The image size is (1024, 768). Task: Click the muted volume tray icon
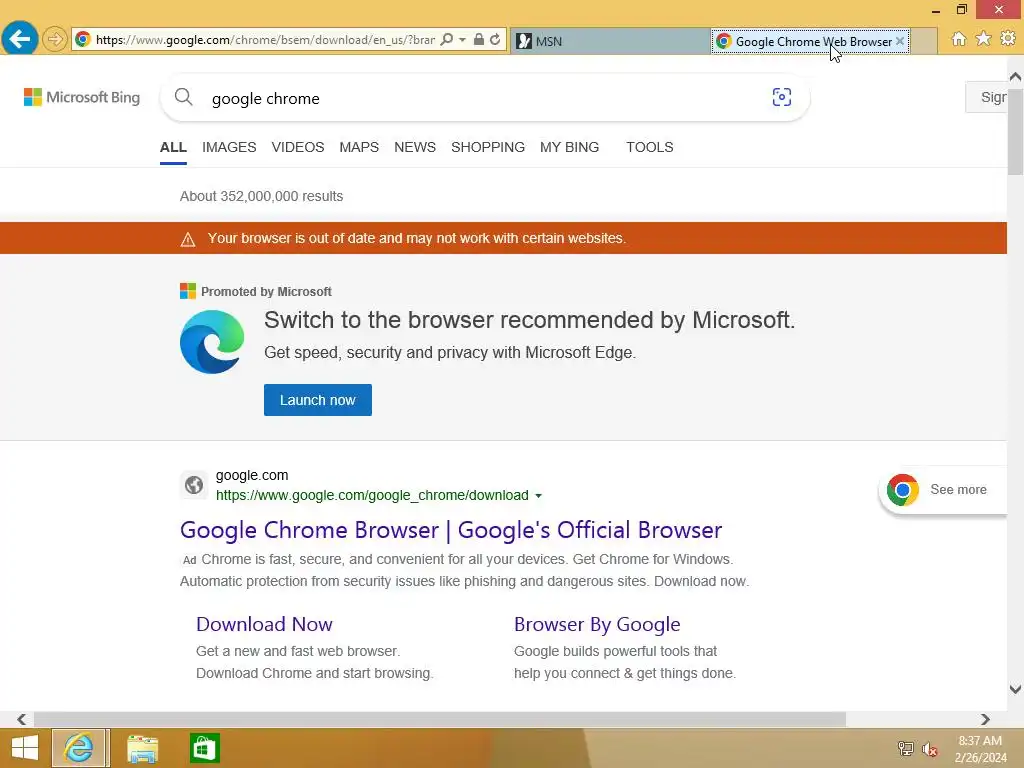point(929,749)
